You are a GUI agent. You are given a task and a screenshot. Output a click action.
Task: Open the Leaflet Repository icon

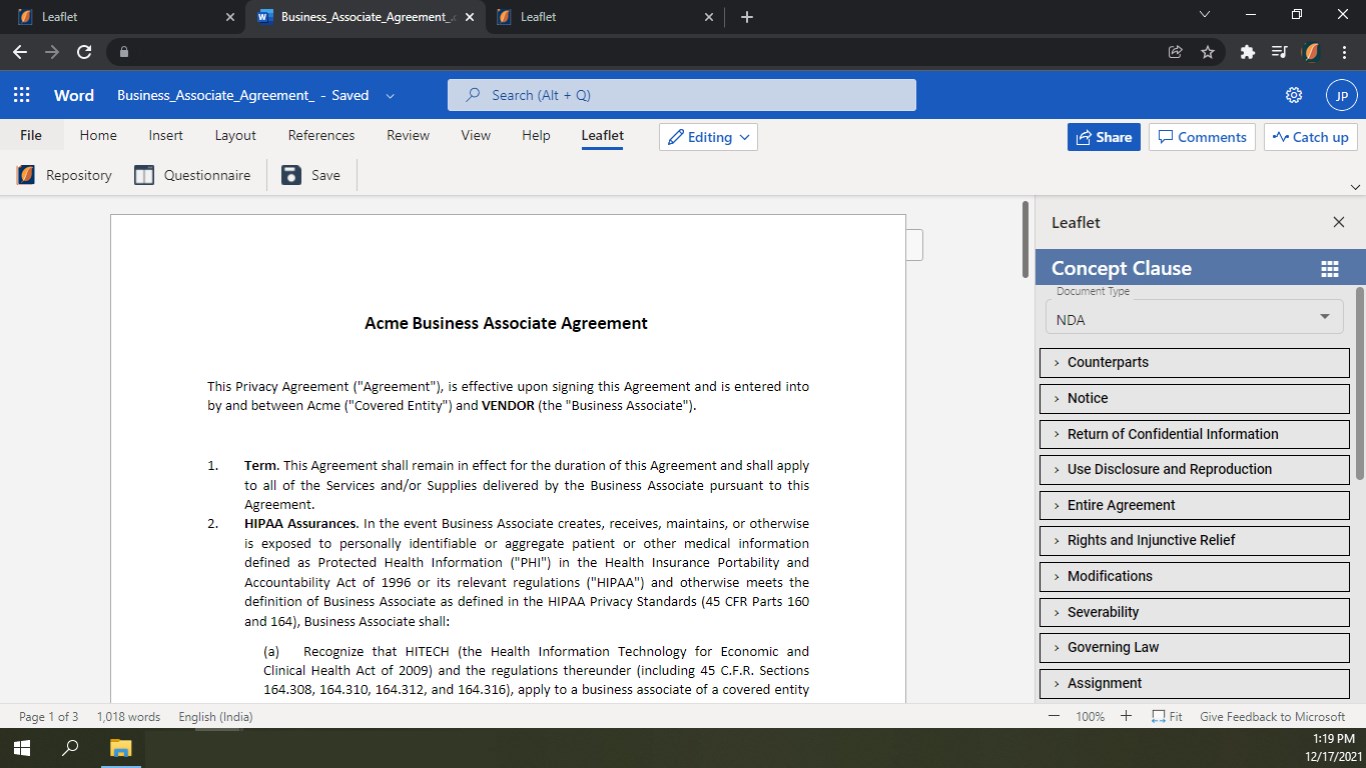pos(26,175)
